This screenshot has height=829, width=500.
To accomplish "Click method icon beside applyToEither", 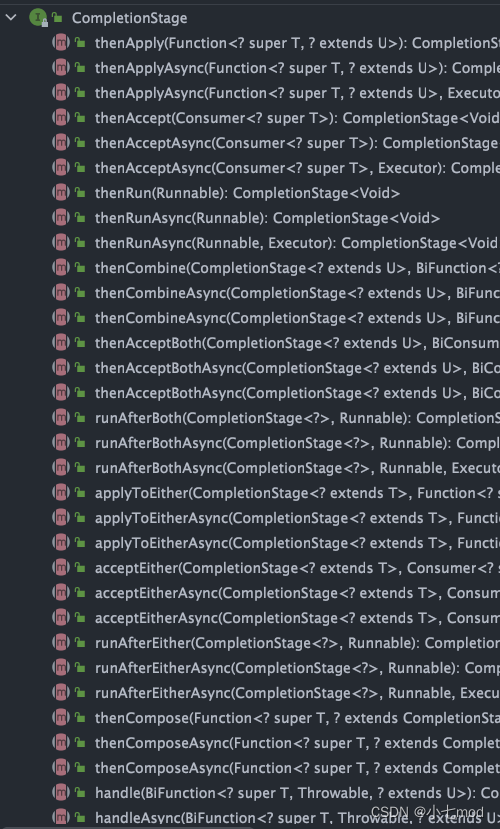I will (61, 493).
